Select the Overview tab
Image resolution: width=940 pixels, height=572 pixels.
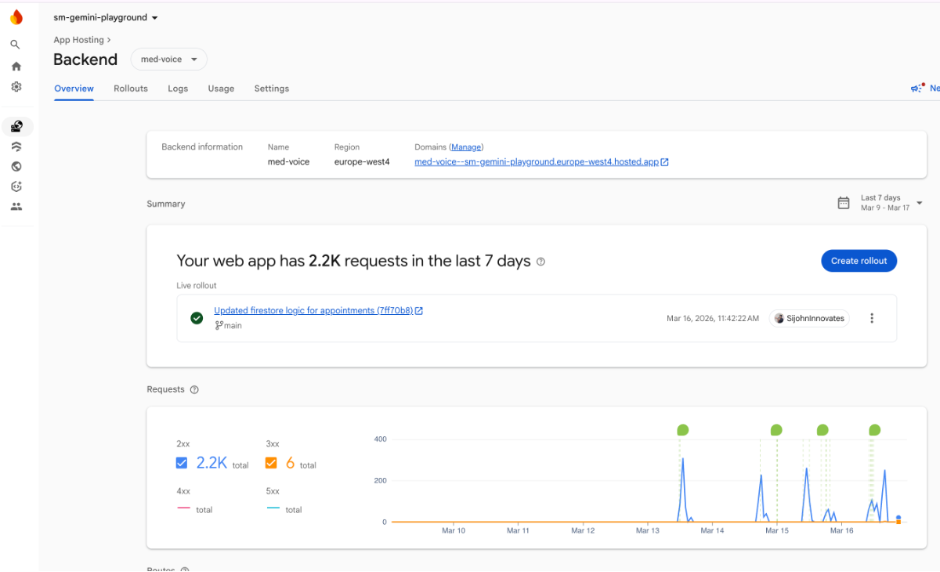(x=74, y=89)
